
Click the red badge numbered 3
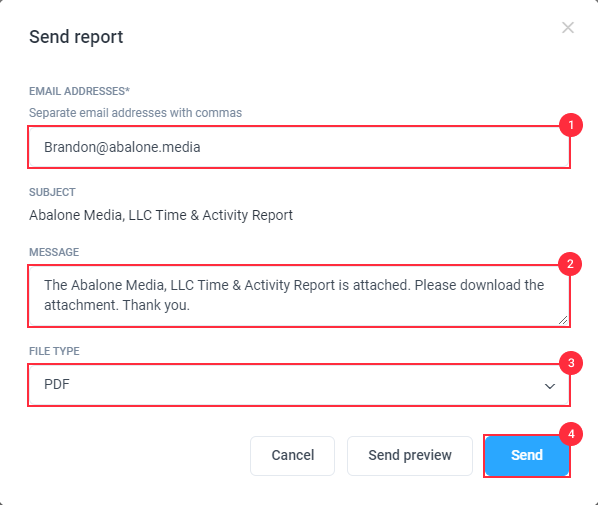571,363
